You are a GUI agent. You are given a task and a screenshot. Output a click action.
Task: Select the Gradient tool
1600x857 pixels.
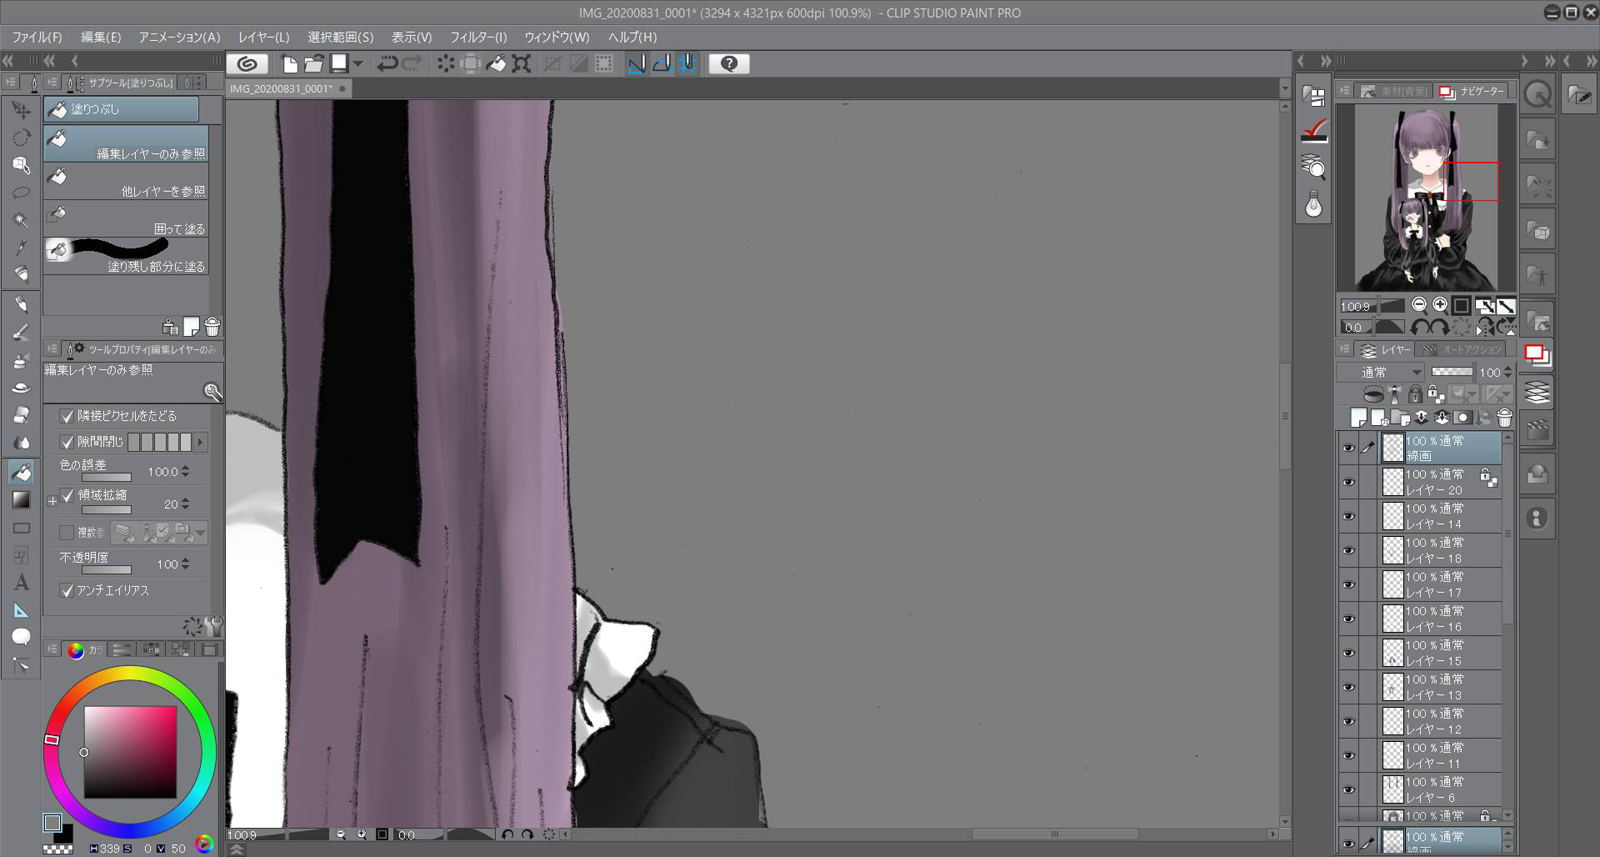click(x=21, y=500)
